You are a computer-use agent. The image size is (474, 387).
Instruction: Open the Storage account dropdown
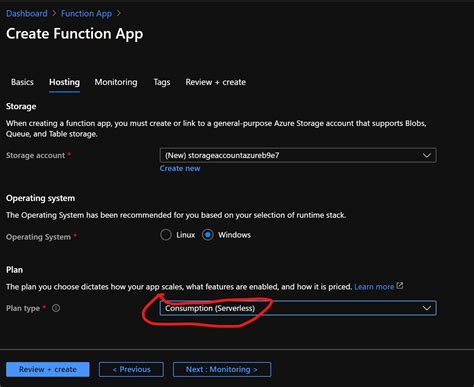click(x=298, y=155)
